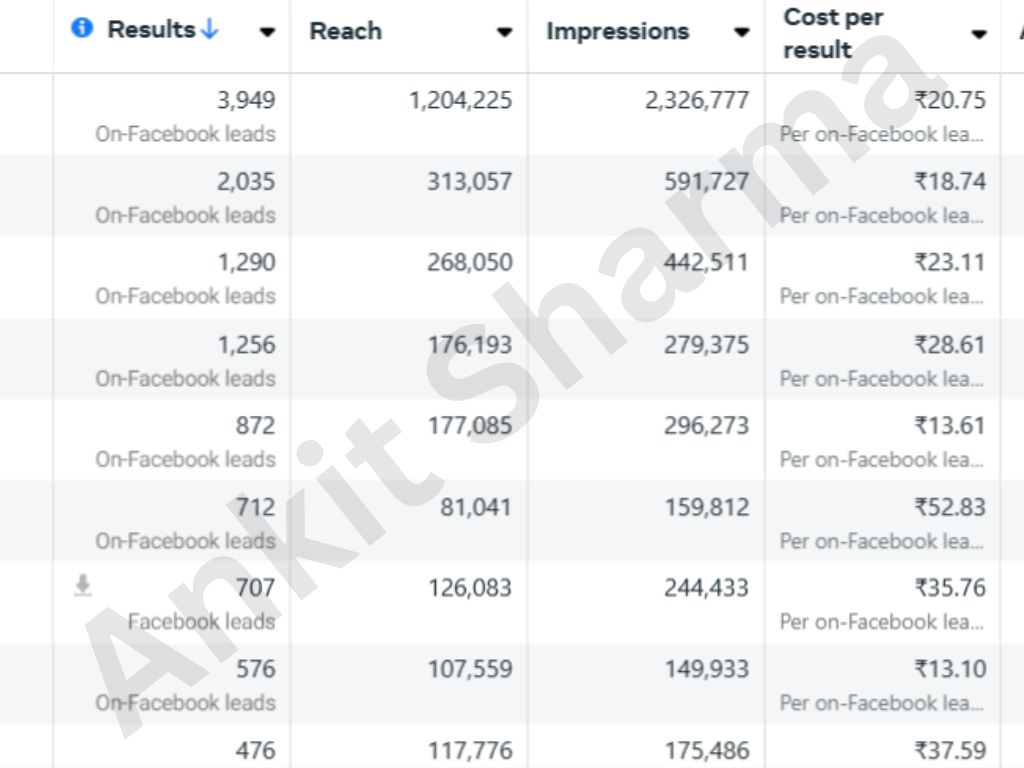Sort by the Results column header
The height and width of the screenshot is (768, 1024).
(x=151, y=30)
